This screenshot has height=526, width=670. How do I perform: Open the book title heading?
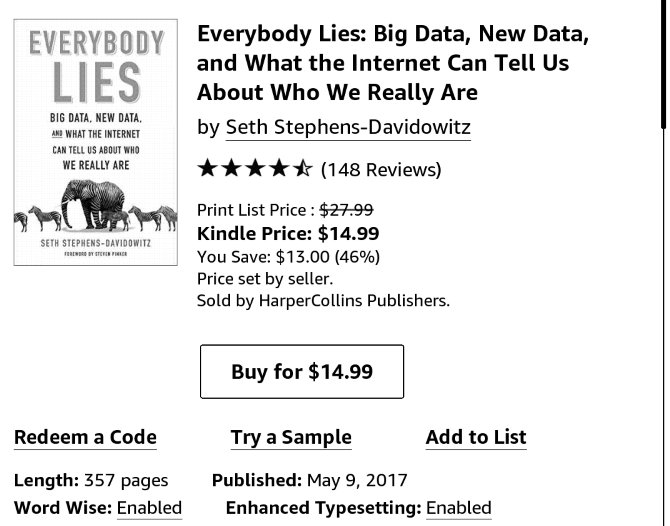(x=393, y=63)
